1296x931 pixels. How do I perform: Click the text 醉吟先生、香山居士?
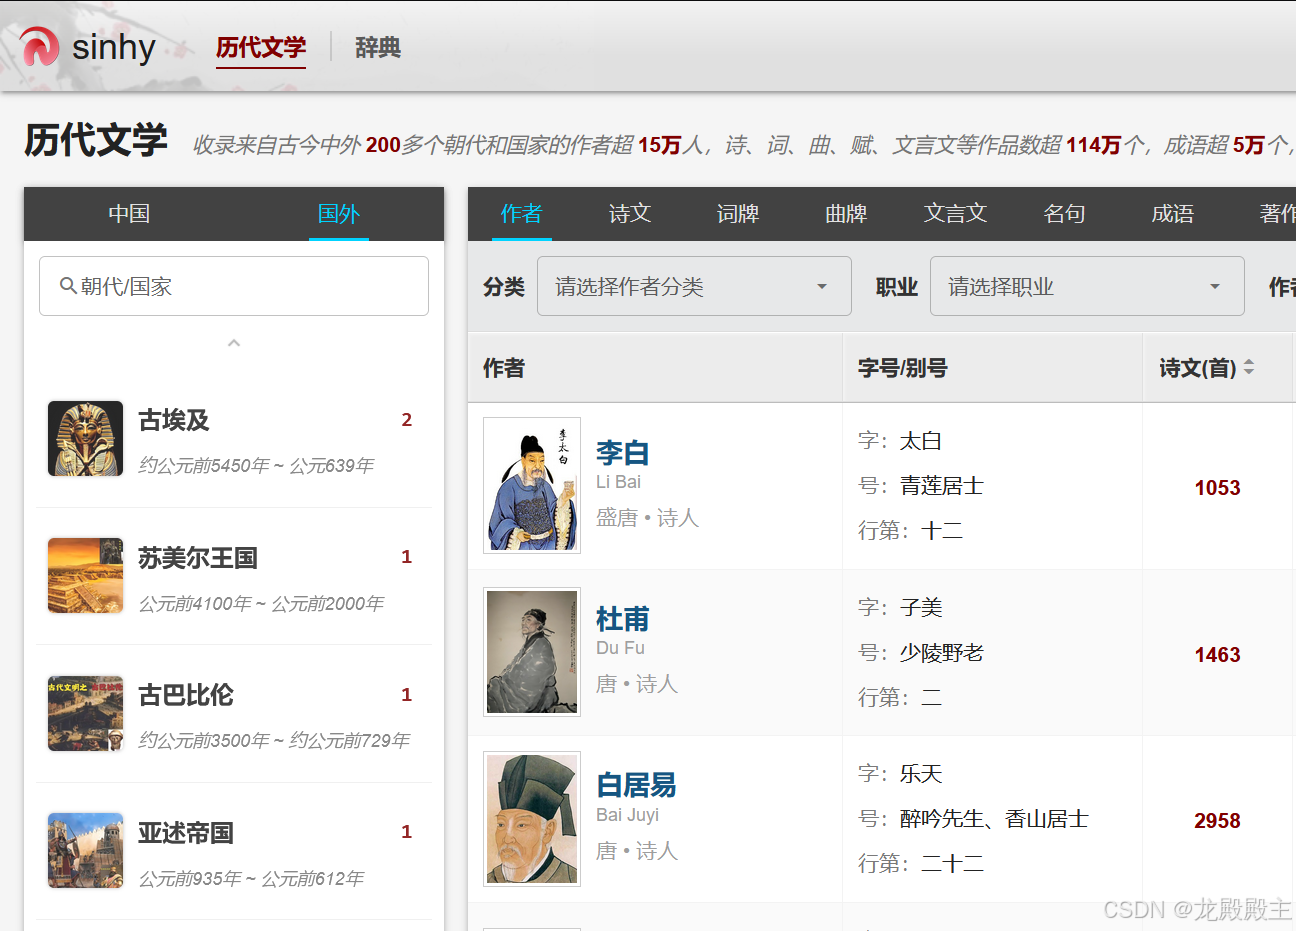994,819
